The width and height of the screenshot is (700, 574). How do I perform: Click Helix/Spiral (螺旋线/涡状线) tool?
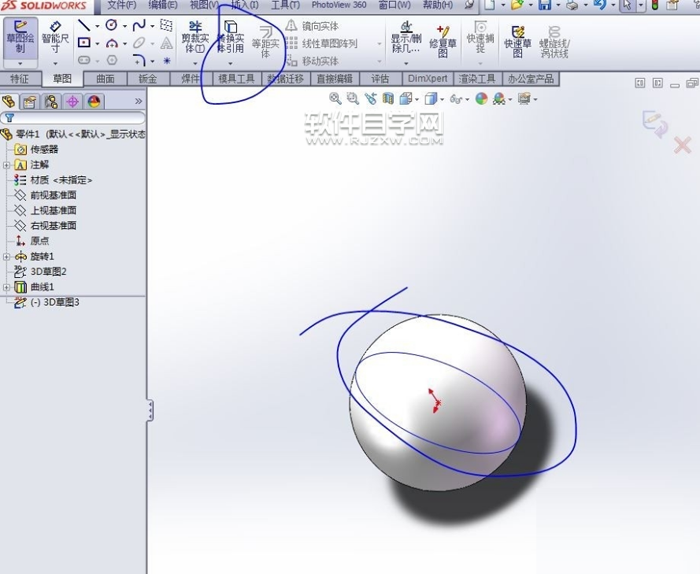coord(554,42)
